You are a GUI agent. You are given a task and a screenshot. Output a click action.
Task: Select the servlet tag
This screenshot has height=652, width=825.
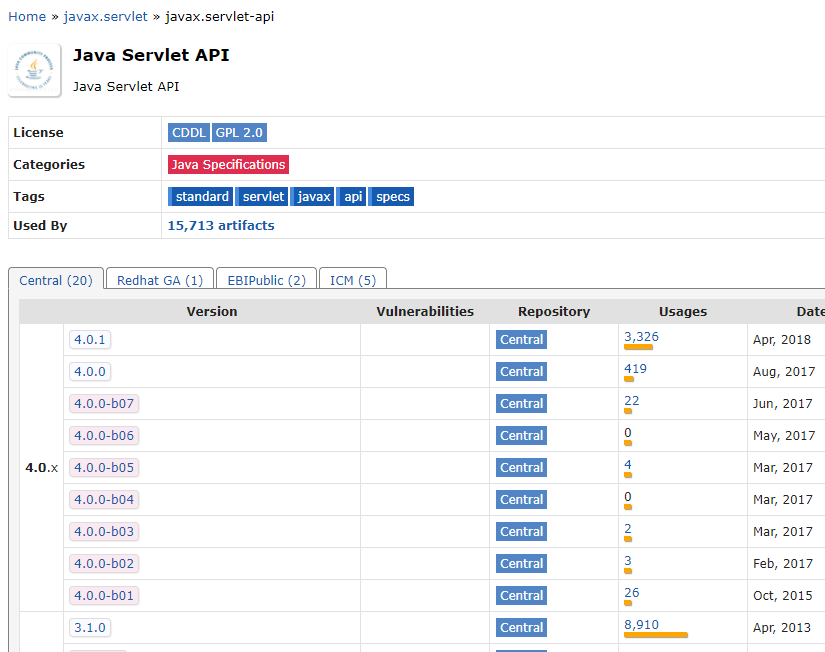[x=263, y=197]
